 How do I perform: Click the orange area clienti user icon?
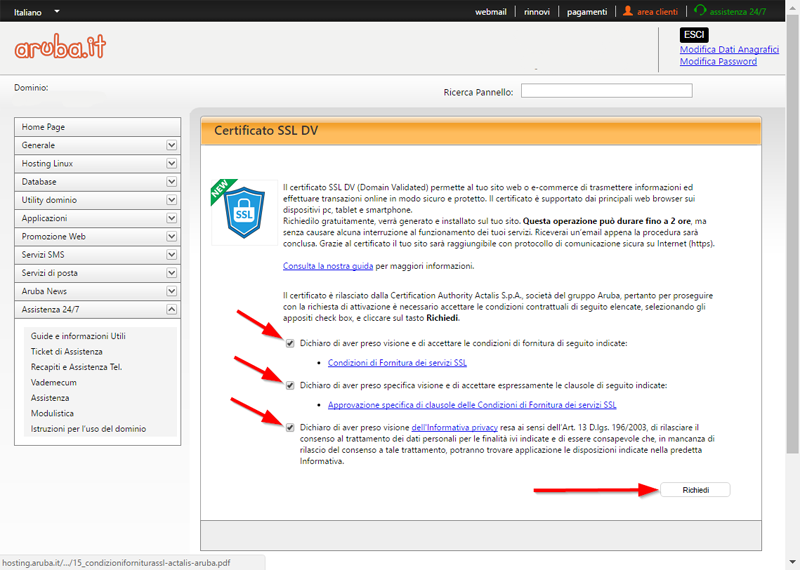point(628,11)
